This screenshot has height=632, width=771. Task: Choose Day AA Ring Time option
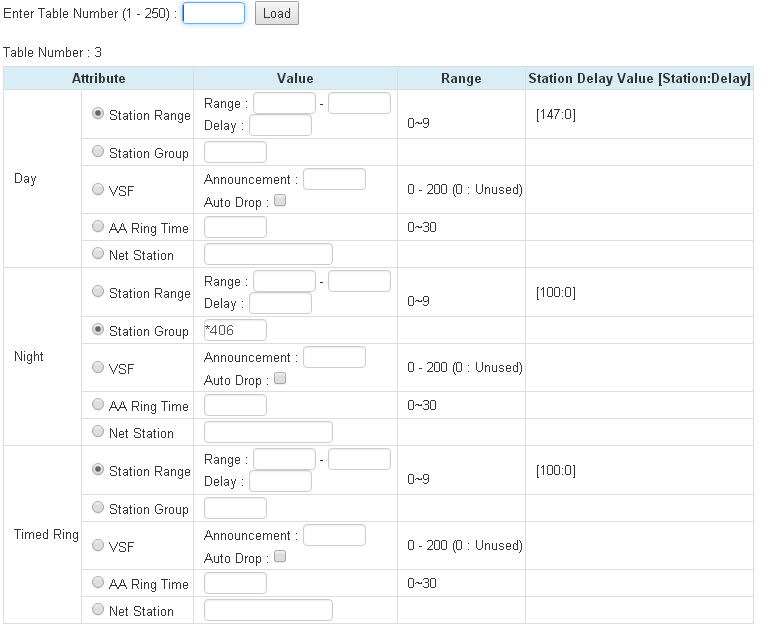98,227
